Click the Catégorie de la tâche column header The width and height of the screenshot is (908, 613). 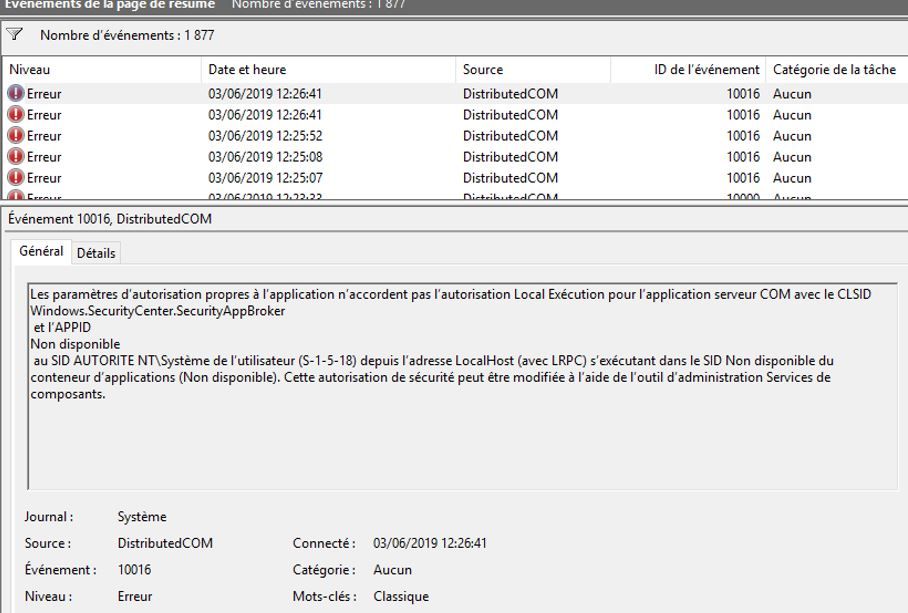(834, 70)
